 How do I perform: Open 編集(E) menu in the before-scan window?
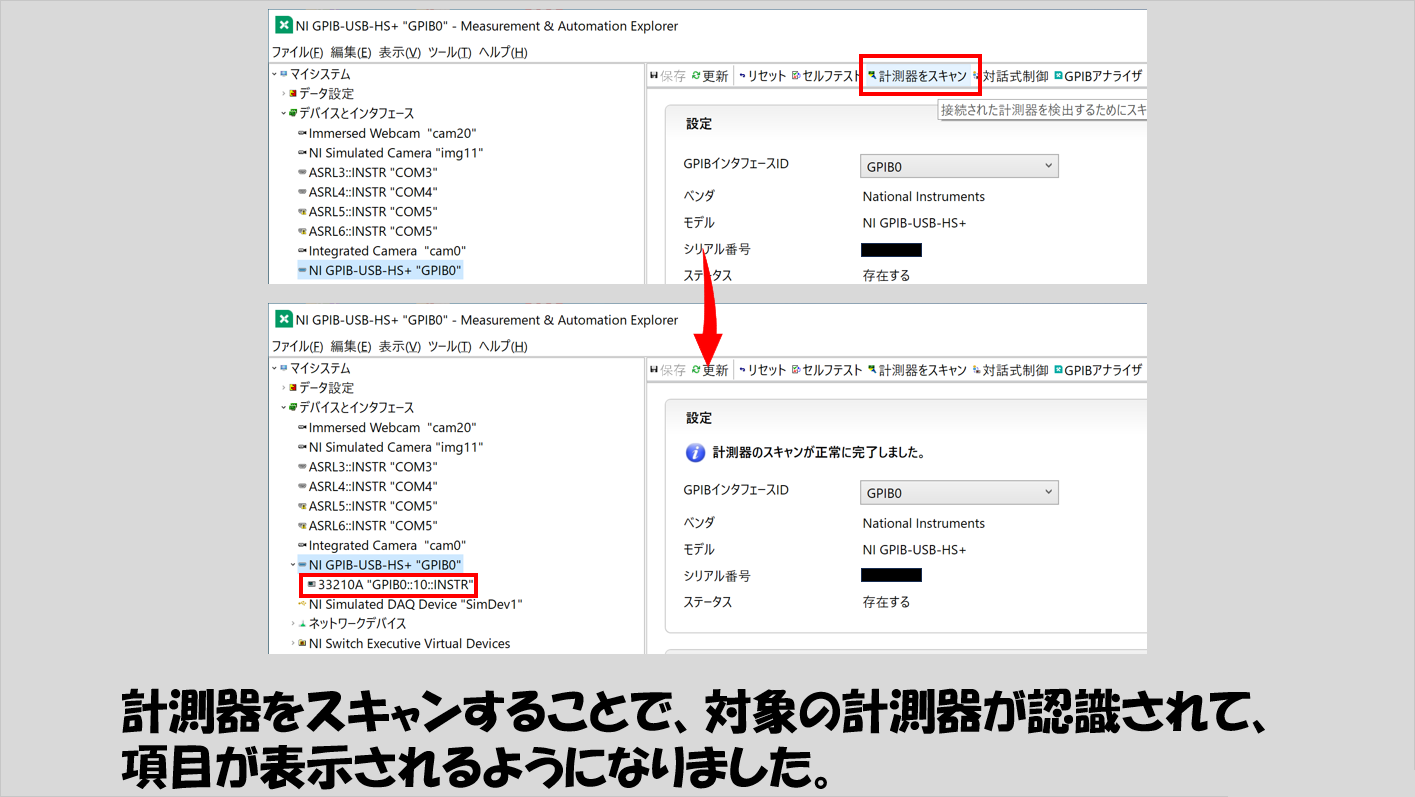(351, 52)
